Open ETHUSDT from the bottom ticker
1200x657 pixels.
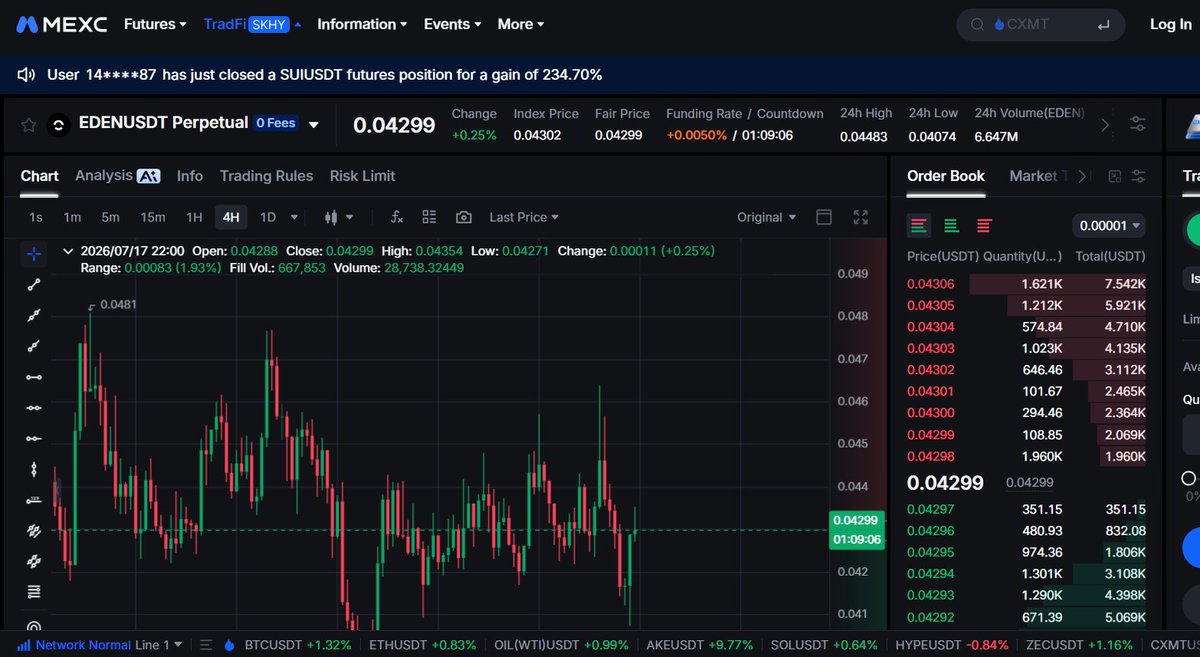pos(423,645)
